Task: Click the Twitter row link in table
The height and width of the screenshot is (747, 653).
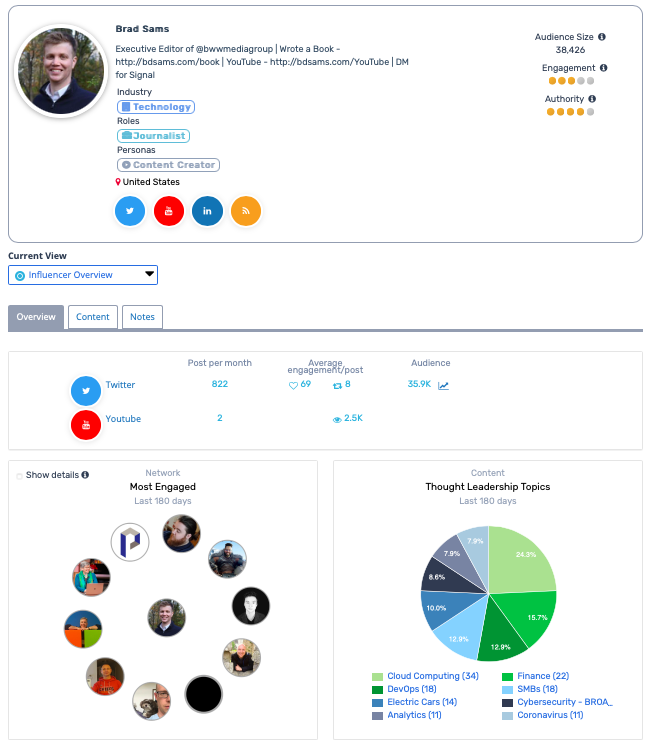Action: (120, 385)
